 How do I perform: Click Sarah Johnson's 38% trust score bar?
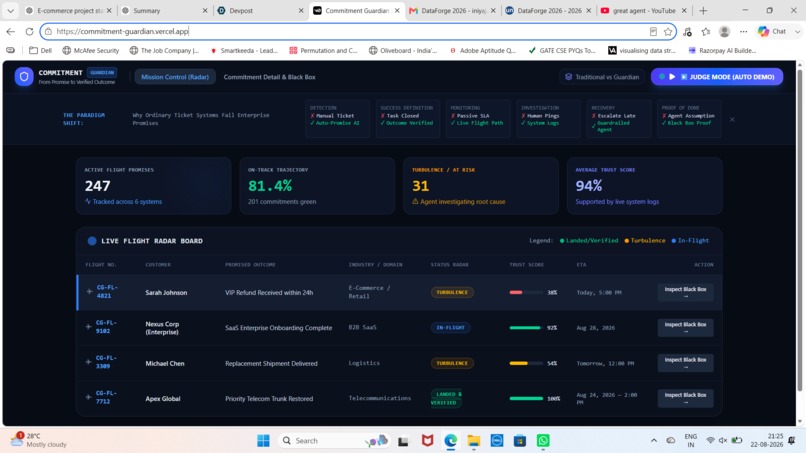coord(526,292)
